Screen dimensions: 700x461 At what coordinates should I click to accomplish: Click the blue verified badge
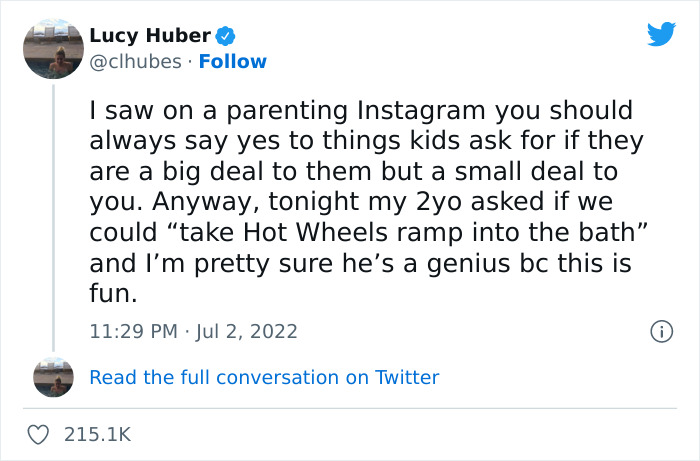pyautogui.click(x=227, y=36)
